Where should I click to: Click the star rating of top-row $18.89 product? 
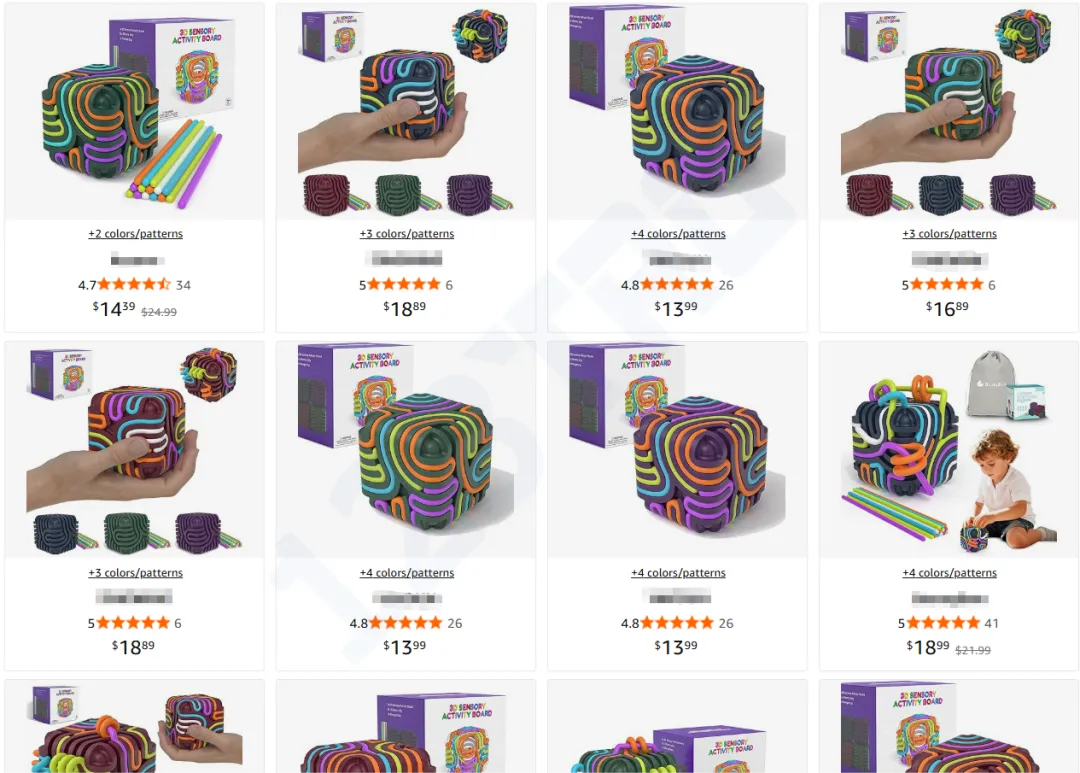[x=406, y=285]
